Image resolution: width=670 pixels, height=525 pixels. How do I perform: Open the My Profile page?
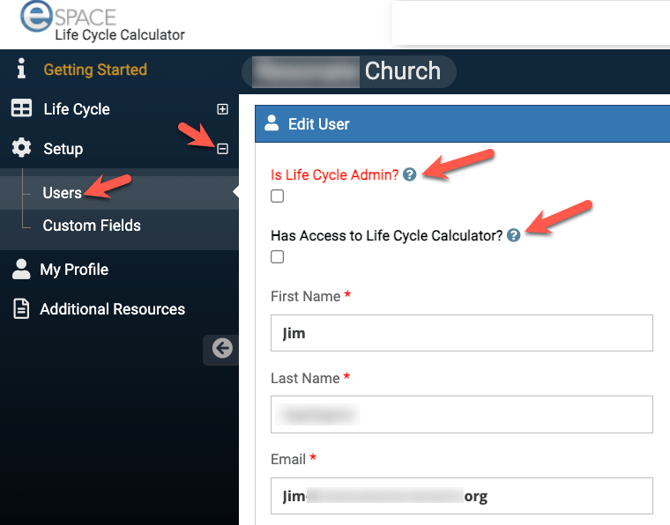click(x=75, y=269)
